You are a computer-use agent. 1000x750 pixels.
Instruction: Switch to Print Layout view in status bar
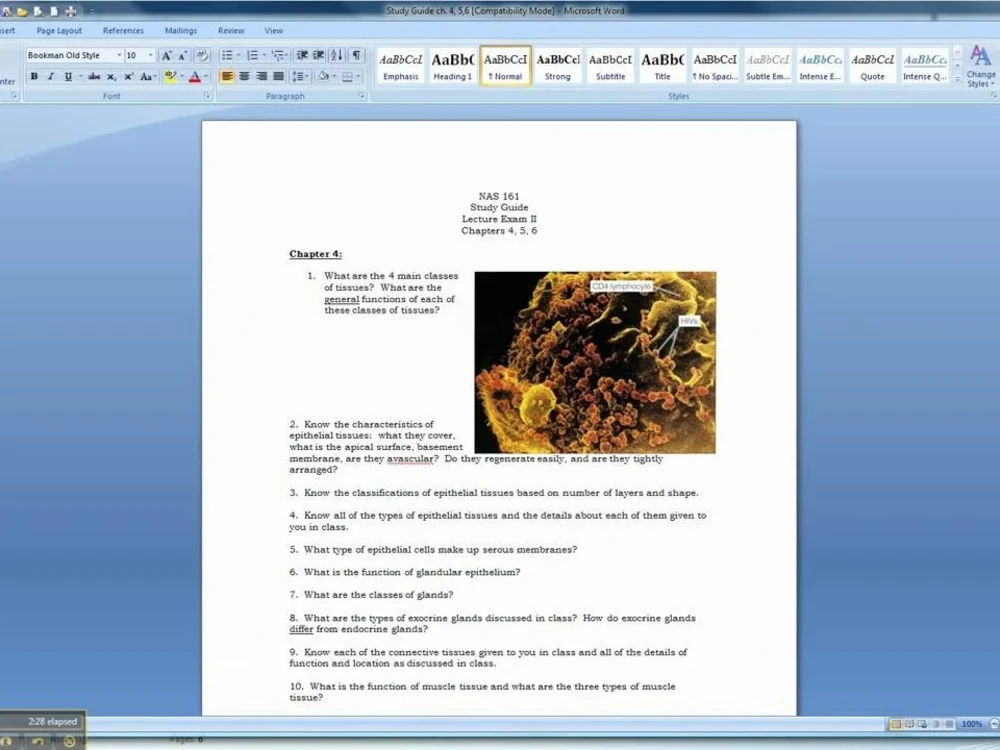(896, 724)
